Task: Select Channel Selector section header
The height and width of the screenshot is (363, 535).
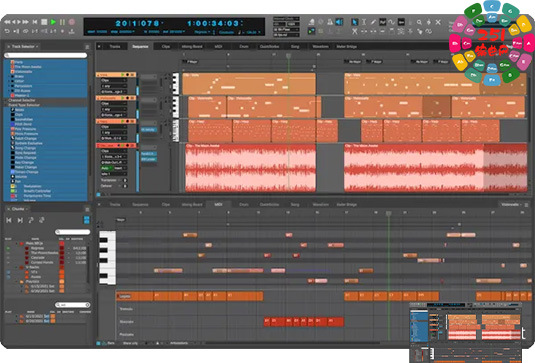Action: pyautogui.click(x=22, y=100)
